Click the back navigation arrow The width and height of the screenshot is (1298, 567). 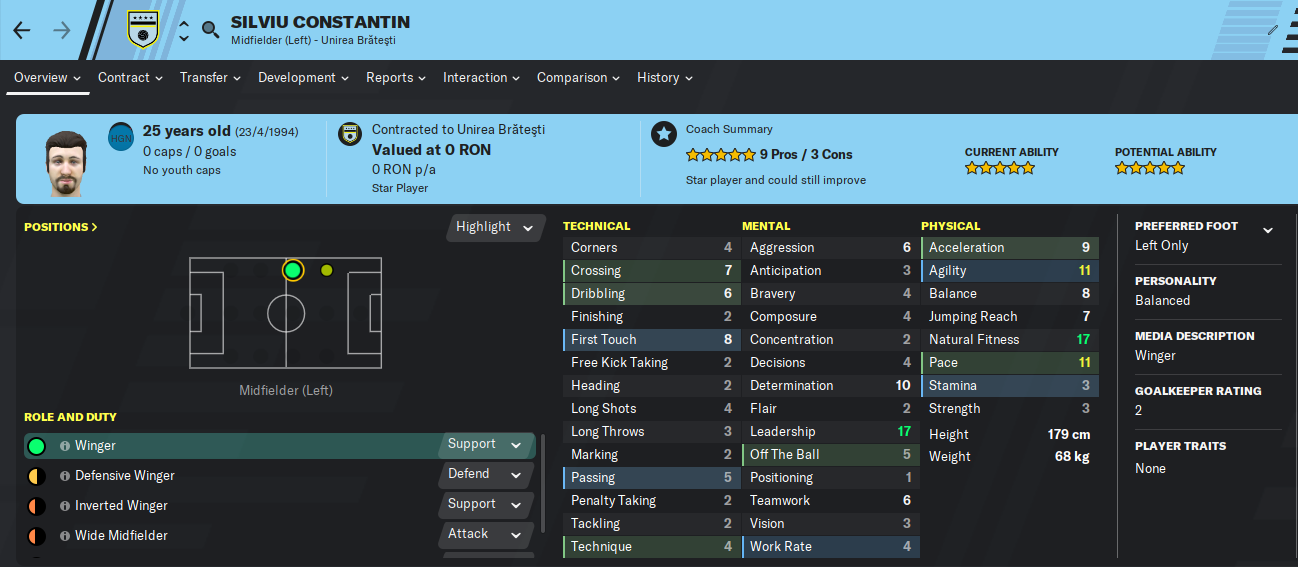point(22,30)
